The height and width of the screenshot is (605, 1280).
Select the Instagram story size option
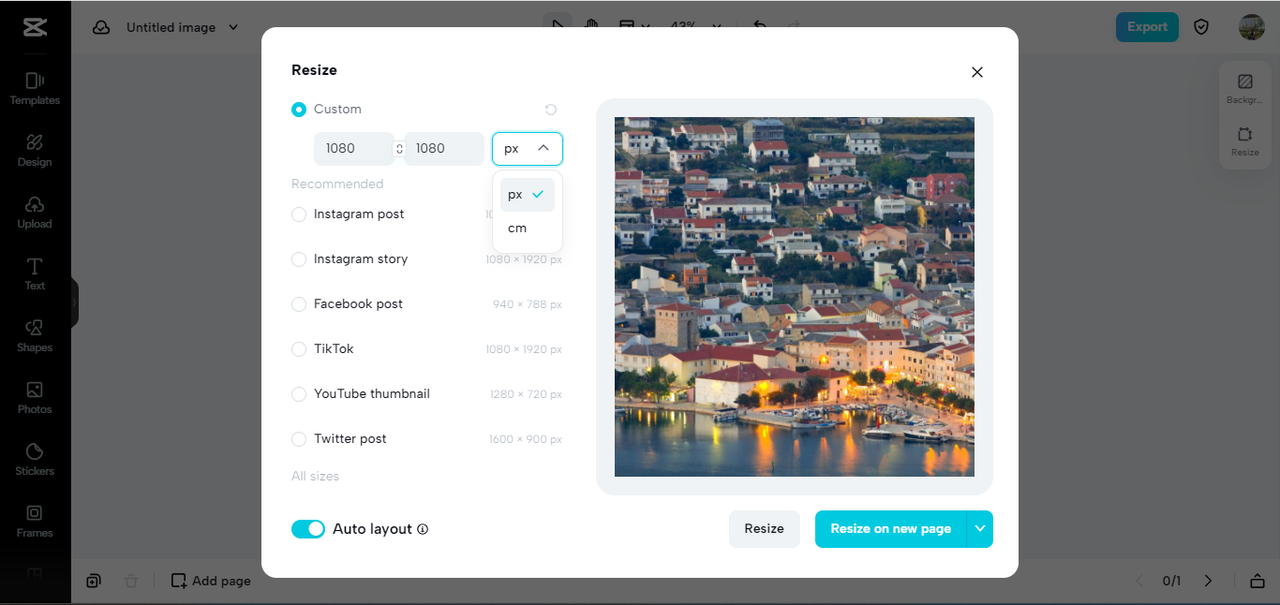point(426,259)
